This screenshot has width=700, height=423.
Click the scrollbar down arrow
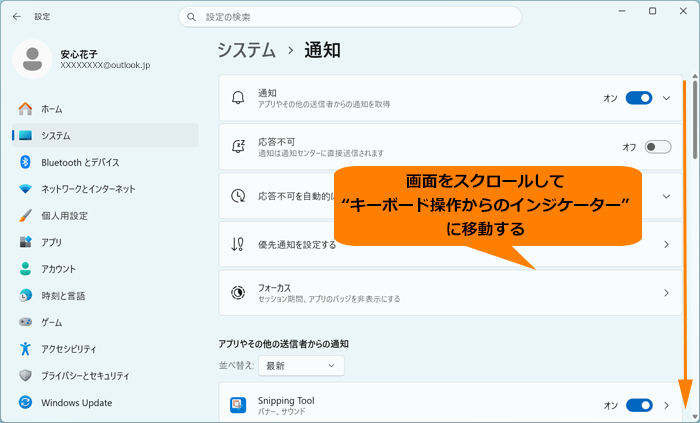(x=695, y=417)
